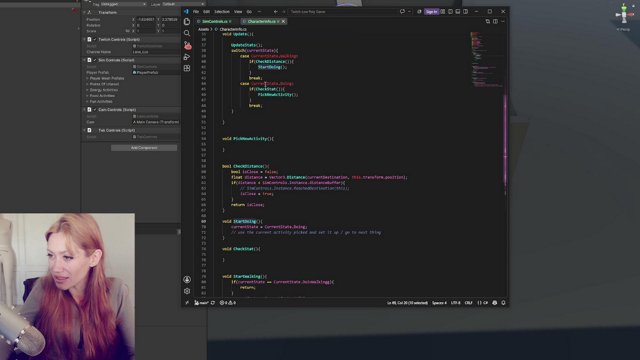Expand the Food Activities list
Viewport: 640px width, 360px height.
tap(87, 96)
